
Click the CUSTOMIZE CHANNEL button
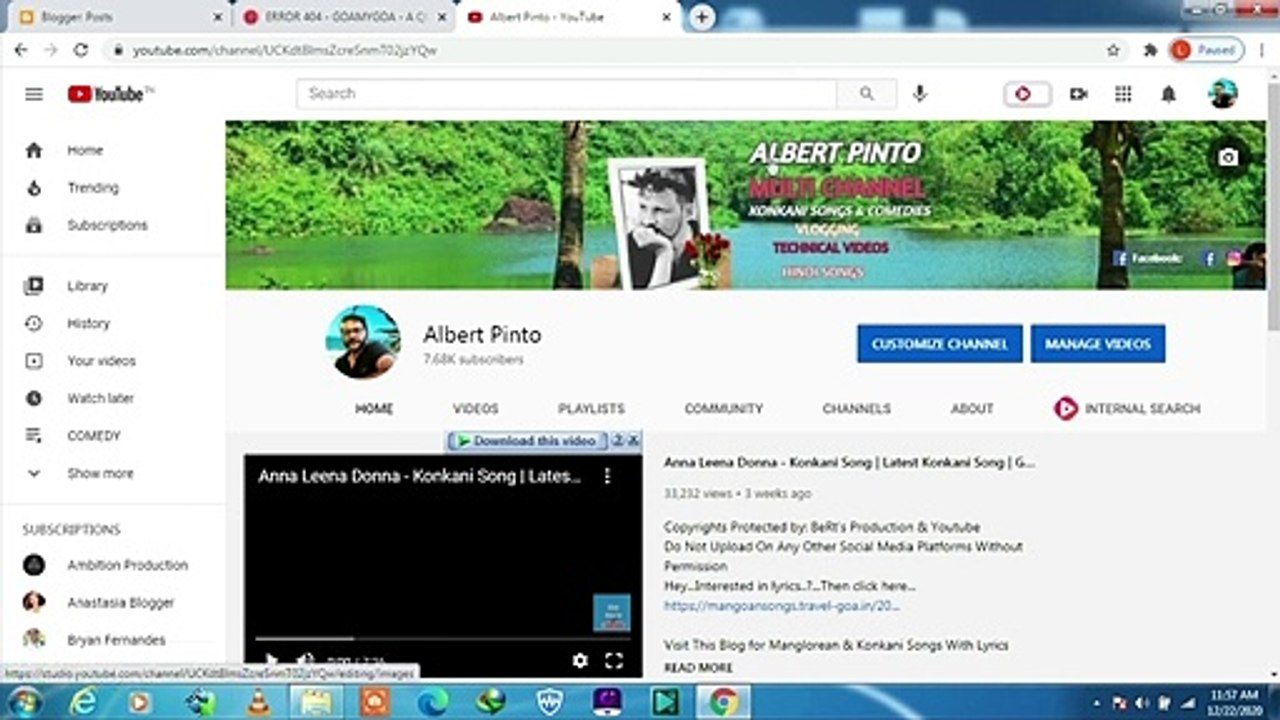point(939,343)
